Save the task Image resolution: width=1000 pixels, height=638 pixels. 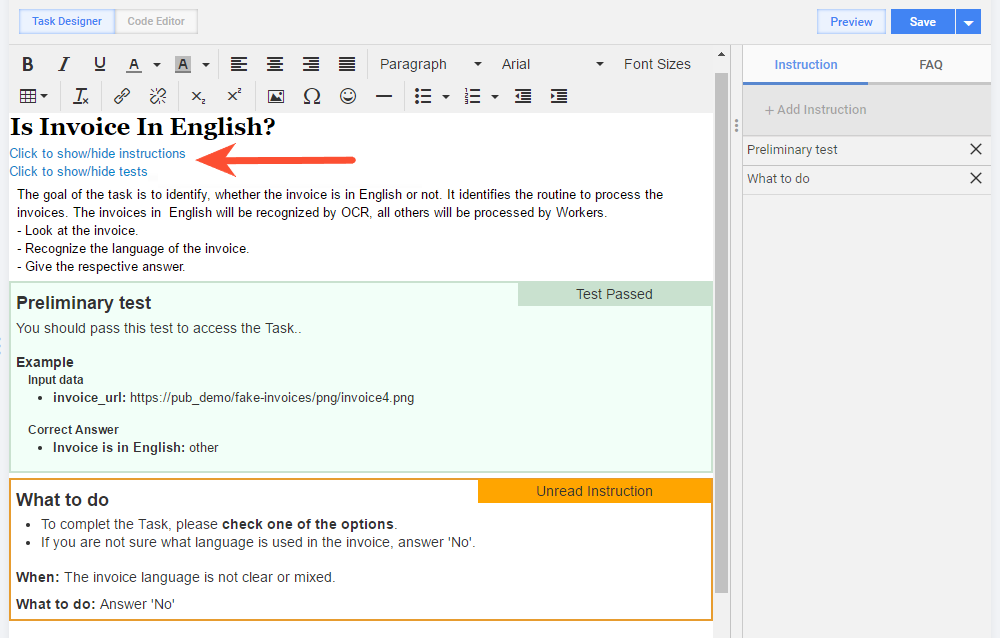[922, 22]
